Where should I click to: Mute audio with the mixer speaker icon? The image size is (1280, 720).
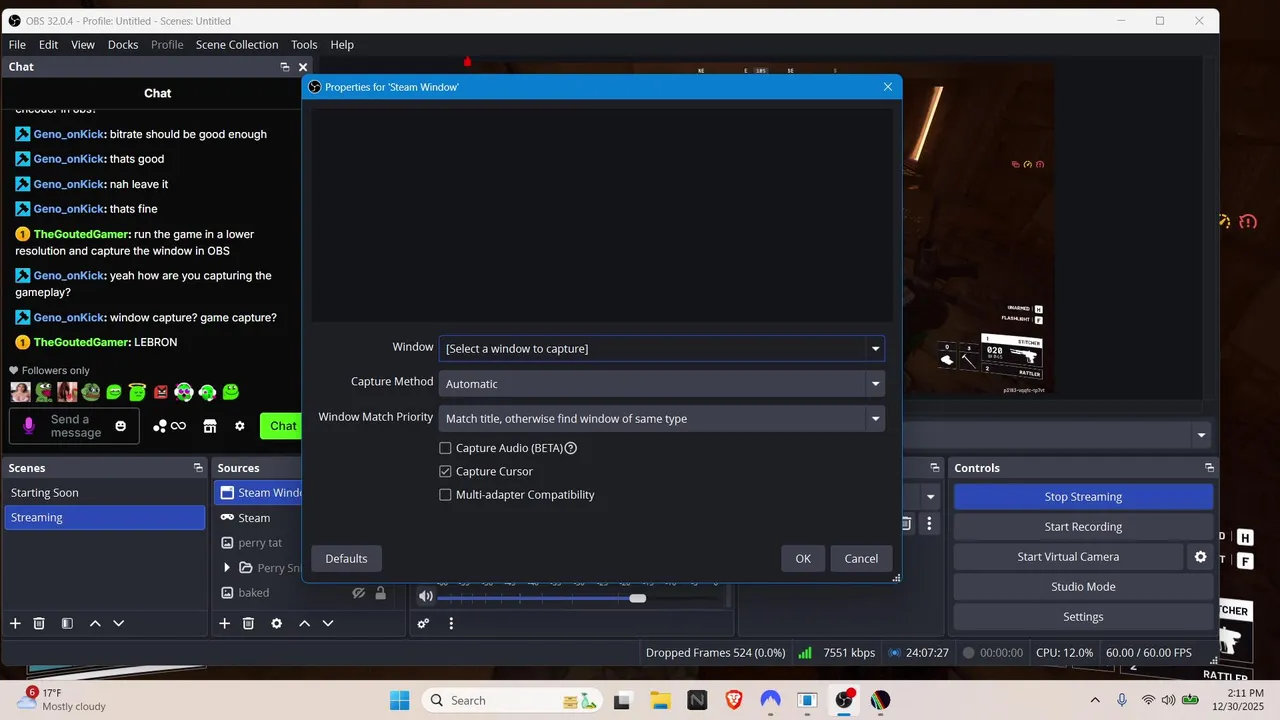click(426, 596)
